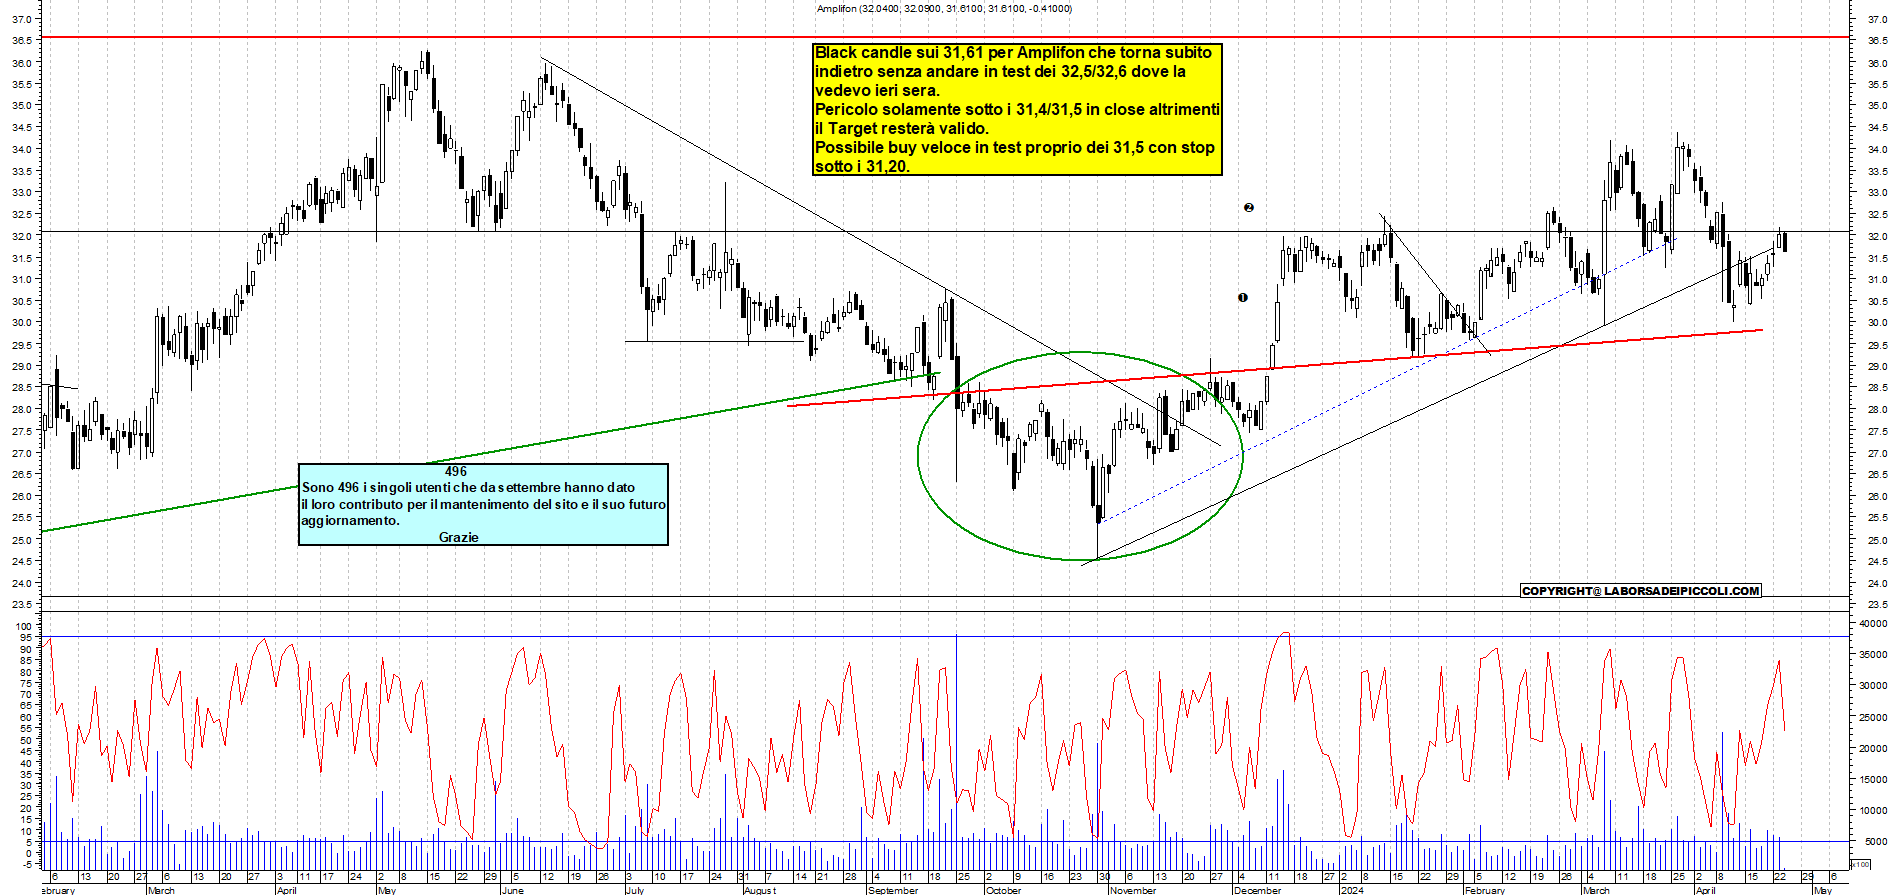Click the black circled number 2 marker
Viewport: 1890px width, 895px height.
1249,208
